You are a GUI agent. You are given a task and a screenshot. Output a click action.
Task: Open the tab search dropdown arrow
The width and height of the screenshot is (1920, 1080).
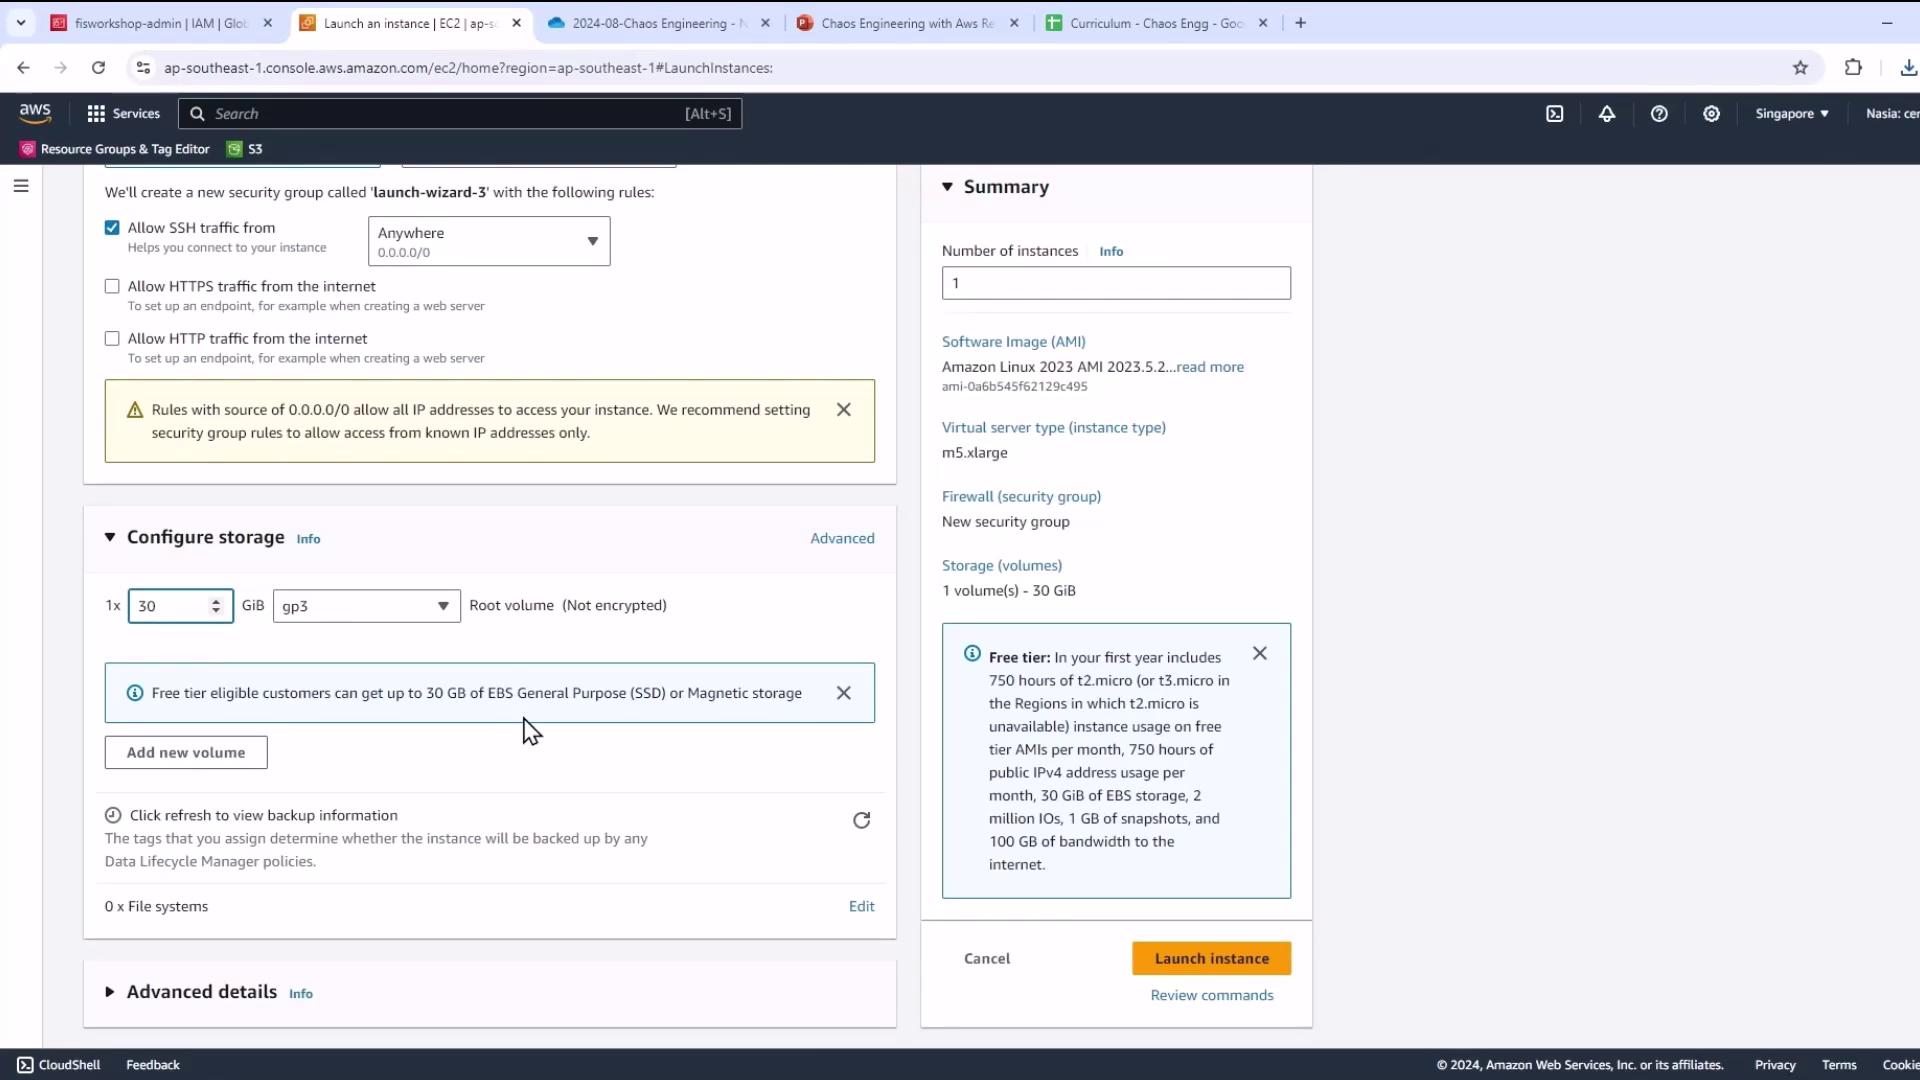[21, 23]
